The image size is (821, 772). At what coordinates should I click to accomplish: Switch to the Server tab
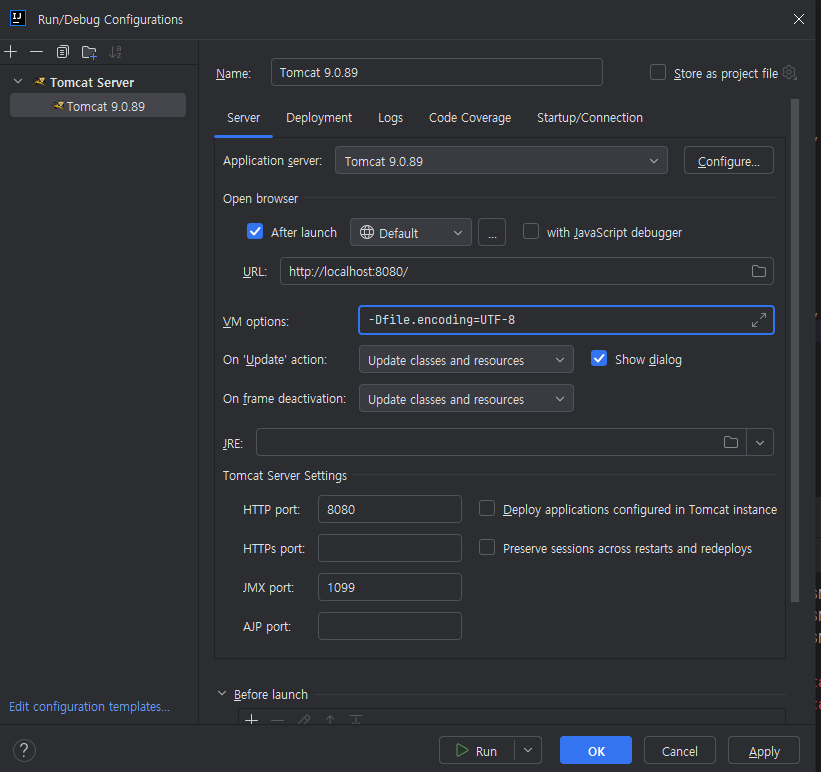pos(243,118)
